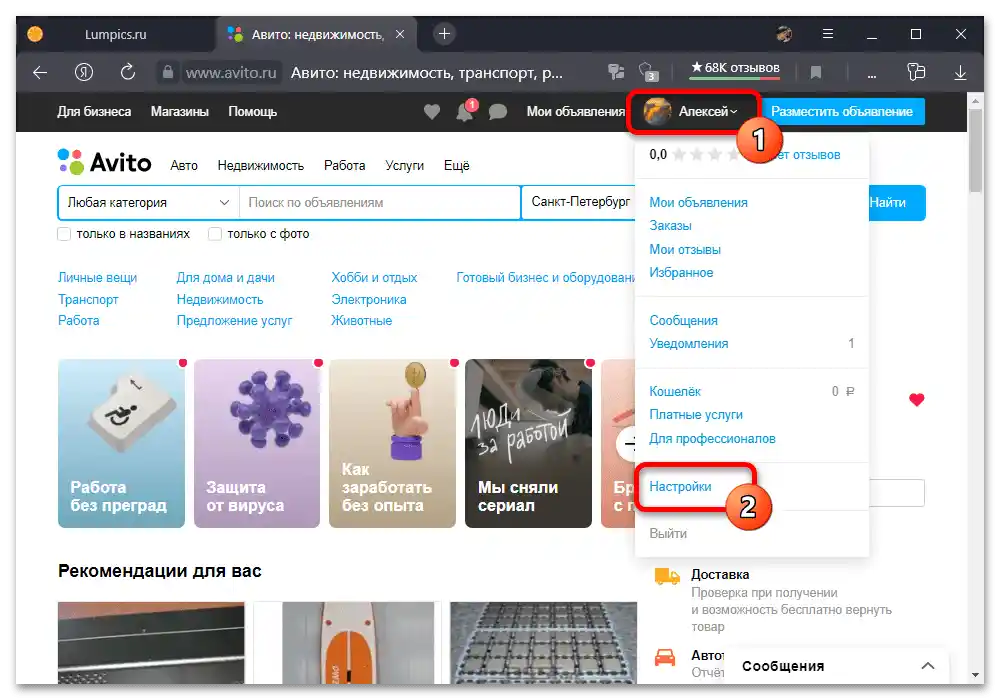This screenshot has width=1000, height=700.
Task: Open the Электроника category link
Action: [369, 300]
